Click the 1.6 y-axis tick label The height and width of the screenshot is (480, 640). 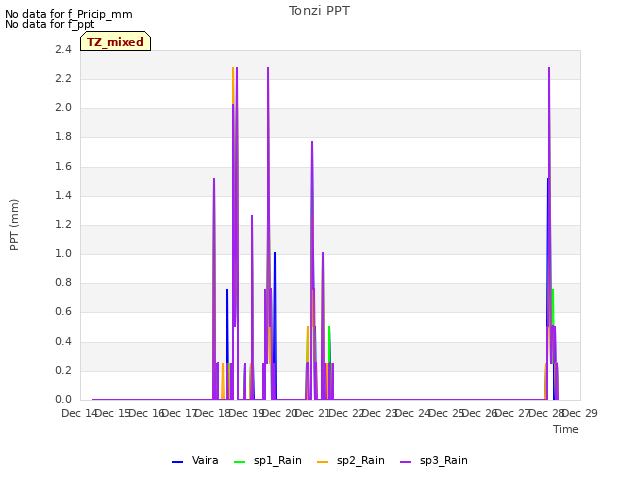pyautogui.click(x=63, y=167)
